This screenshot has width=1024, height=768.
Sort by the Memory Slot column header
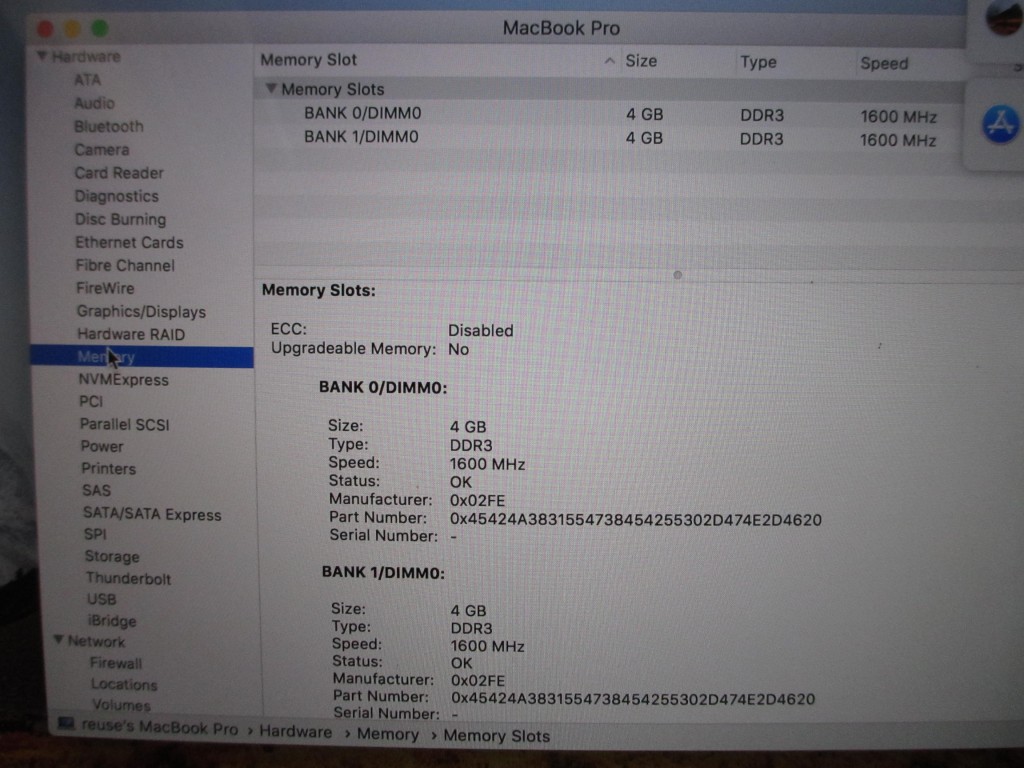tap(309, 60)
